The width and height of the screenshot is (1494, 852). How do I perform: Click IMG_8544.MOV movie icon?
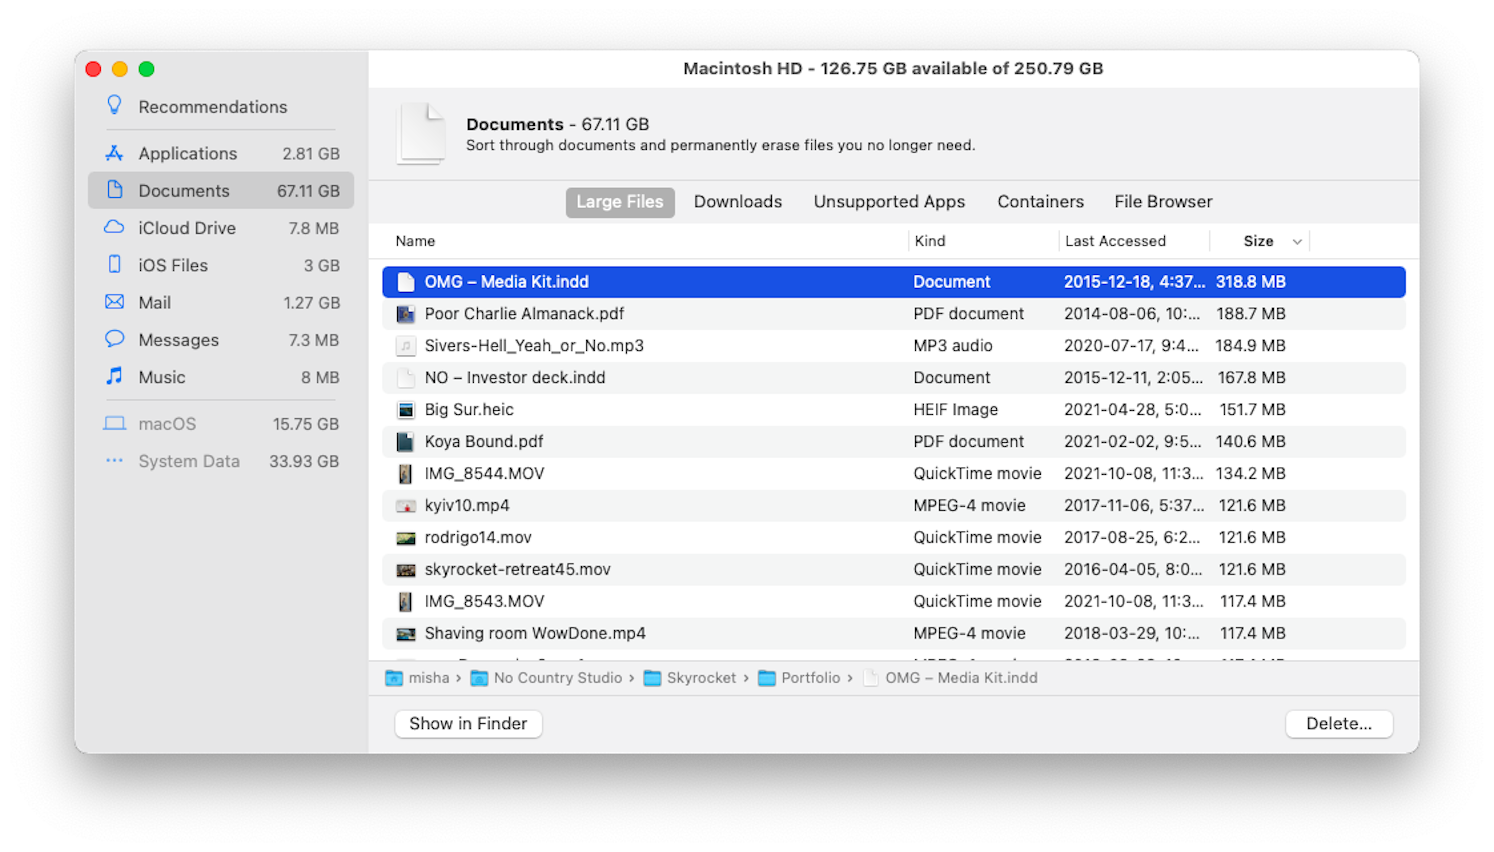405,474
